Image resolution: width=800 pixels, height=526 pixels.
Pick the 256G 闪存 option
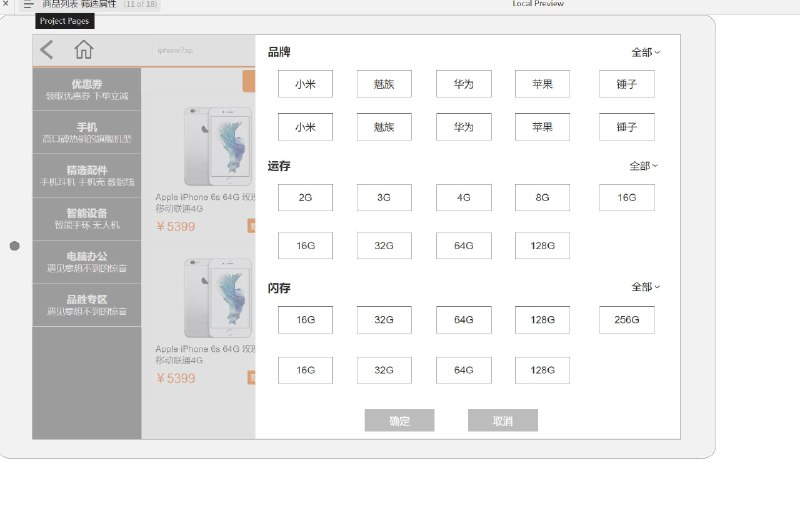point(627,320)
